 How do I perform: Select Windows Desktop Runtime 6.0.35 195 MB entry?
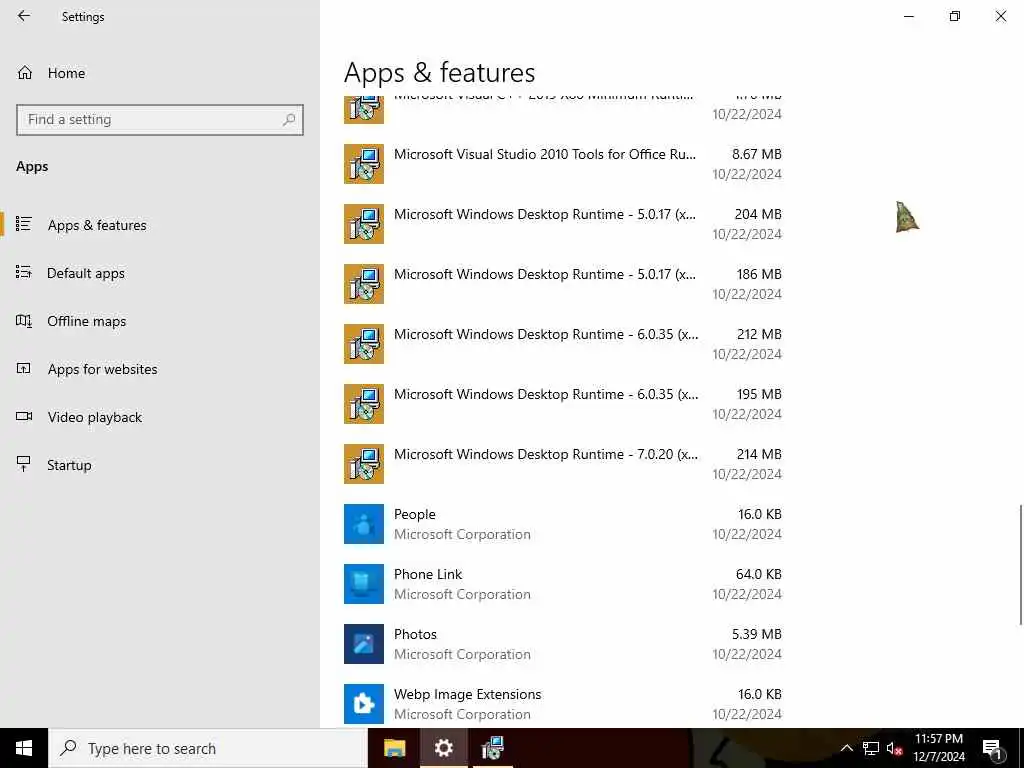(x=563, y=404)
